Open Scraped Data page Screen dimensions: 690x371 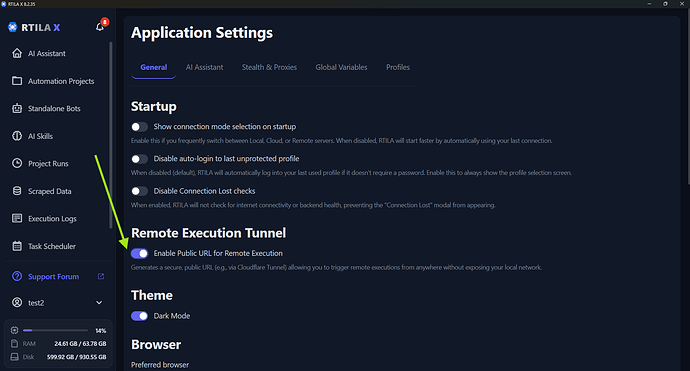(x=50, y=191)
